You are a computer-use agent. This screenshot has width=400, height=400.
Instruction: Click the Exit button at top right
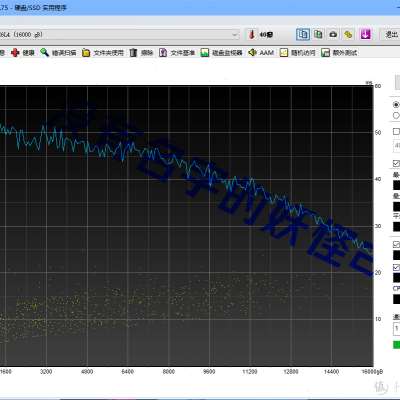(x=391, y=34)
